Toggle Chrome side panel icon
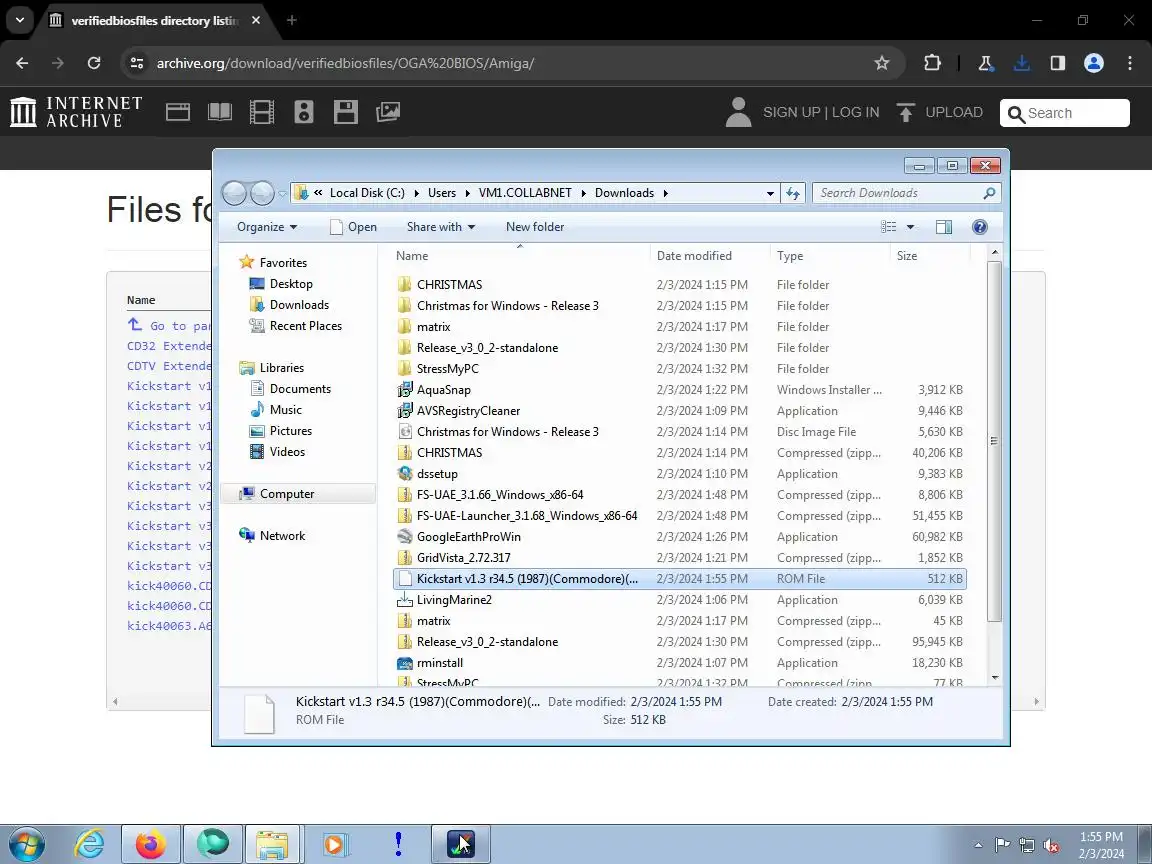1152x864 pixels. 1057,63
